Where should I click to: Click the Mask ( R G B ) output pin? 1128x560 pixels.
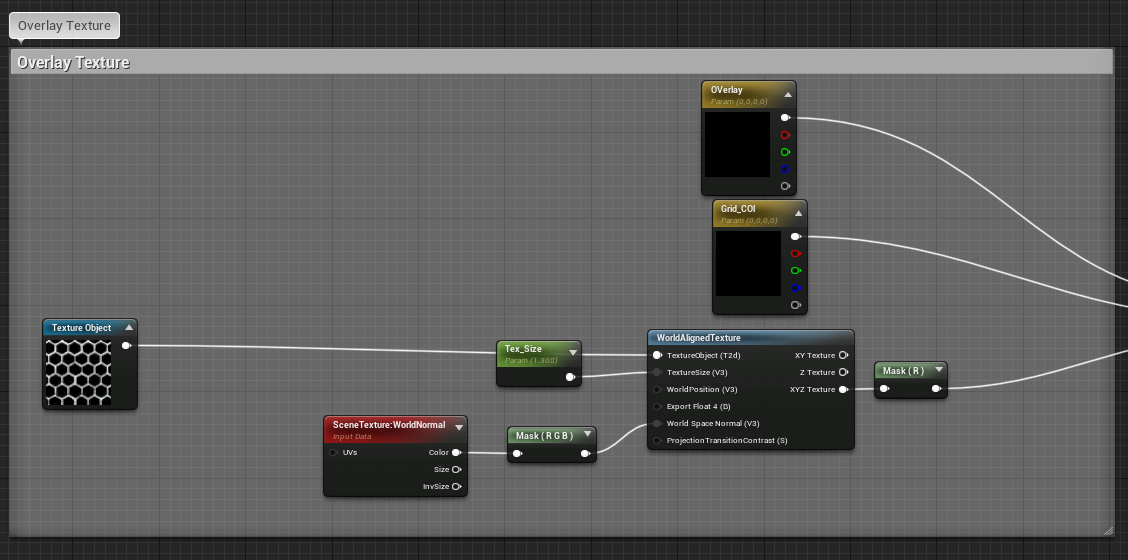tap(586, 453)
